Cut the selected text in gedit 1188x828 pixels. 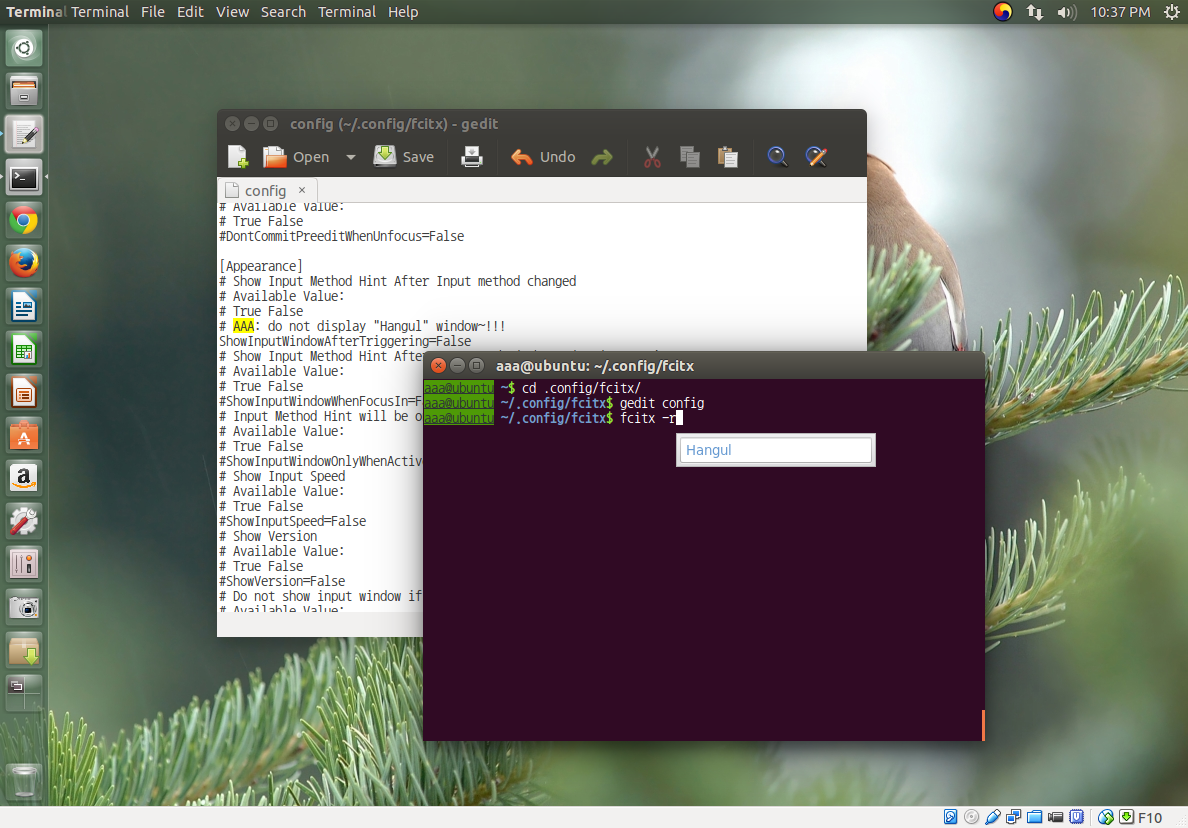(x=652, y=157)
